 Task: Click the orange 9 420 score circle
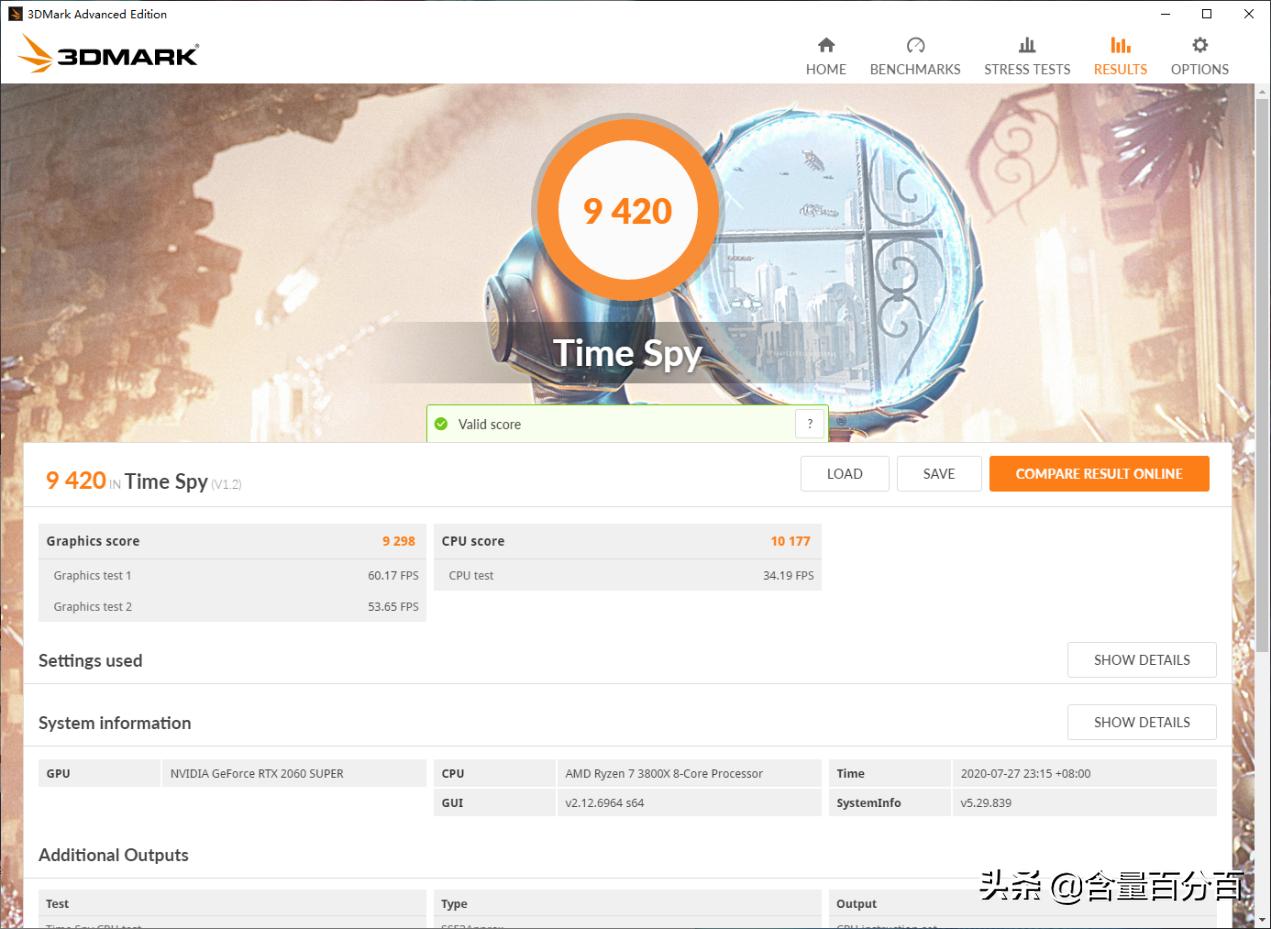coord(627,208)
